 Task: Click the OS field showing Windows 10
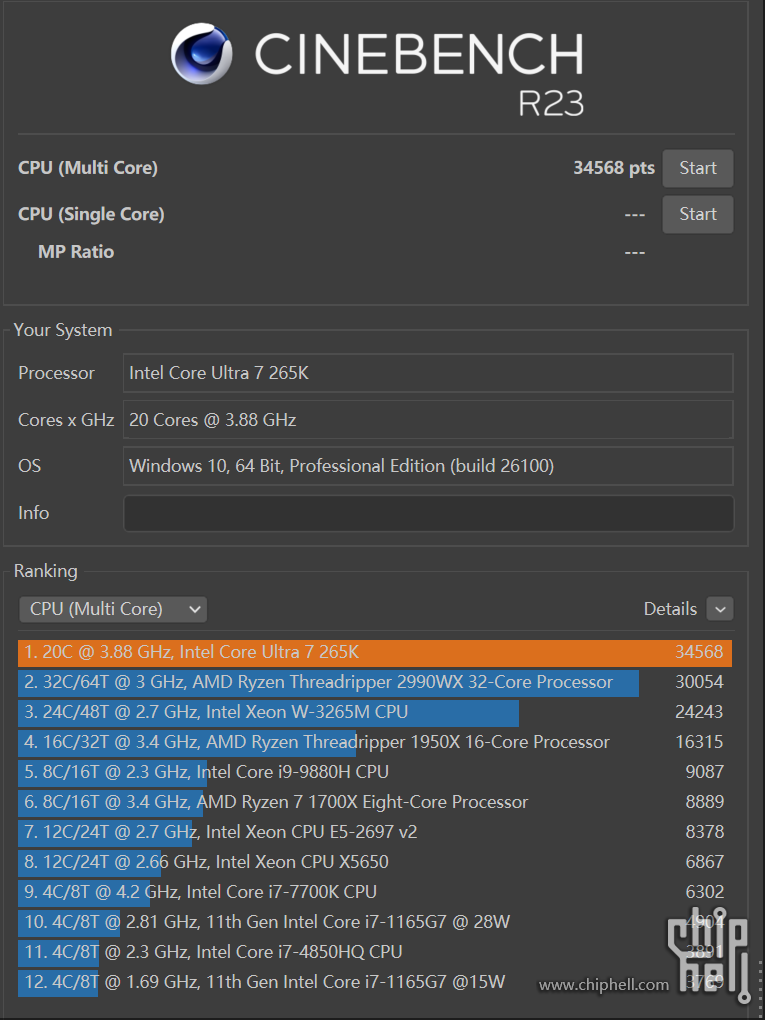coord(428,466)
